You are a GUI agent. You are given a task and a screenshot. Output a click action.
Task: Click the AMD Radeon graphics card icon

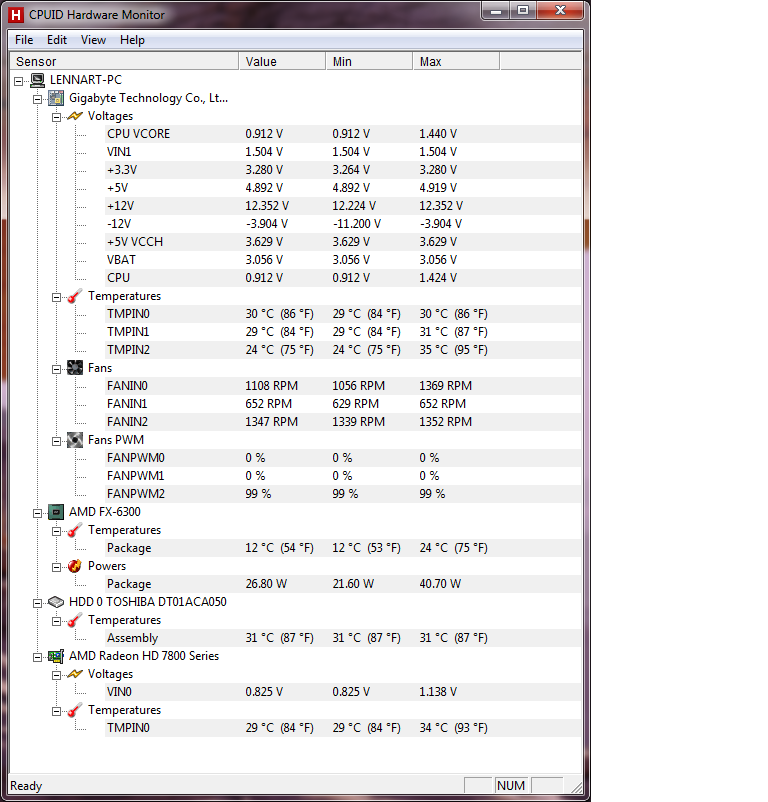(56, 656)
